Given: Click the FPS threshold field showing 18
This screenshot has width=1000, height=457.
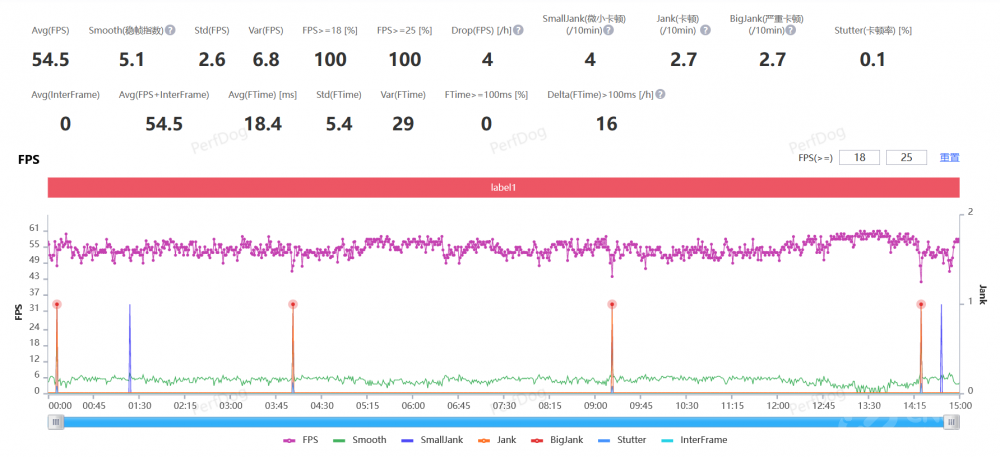Looking at the screenshot, I should [860, 157].
